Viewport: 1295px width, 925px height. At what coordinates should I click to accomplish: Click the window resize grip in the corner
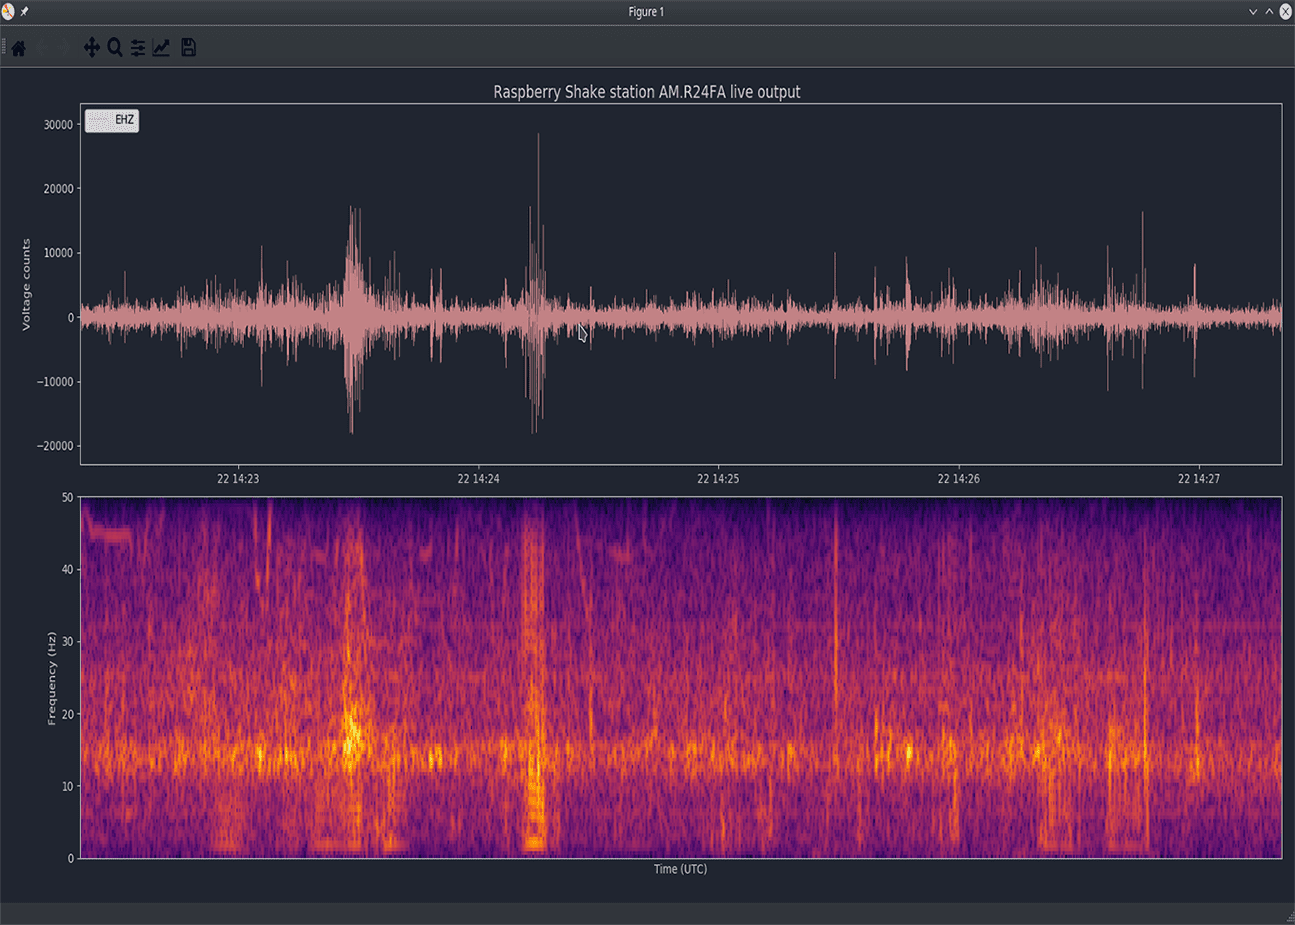1289,918
